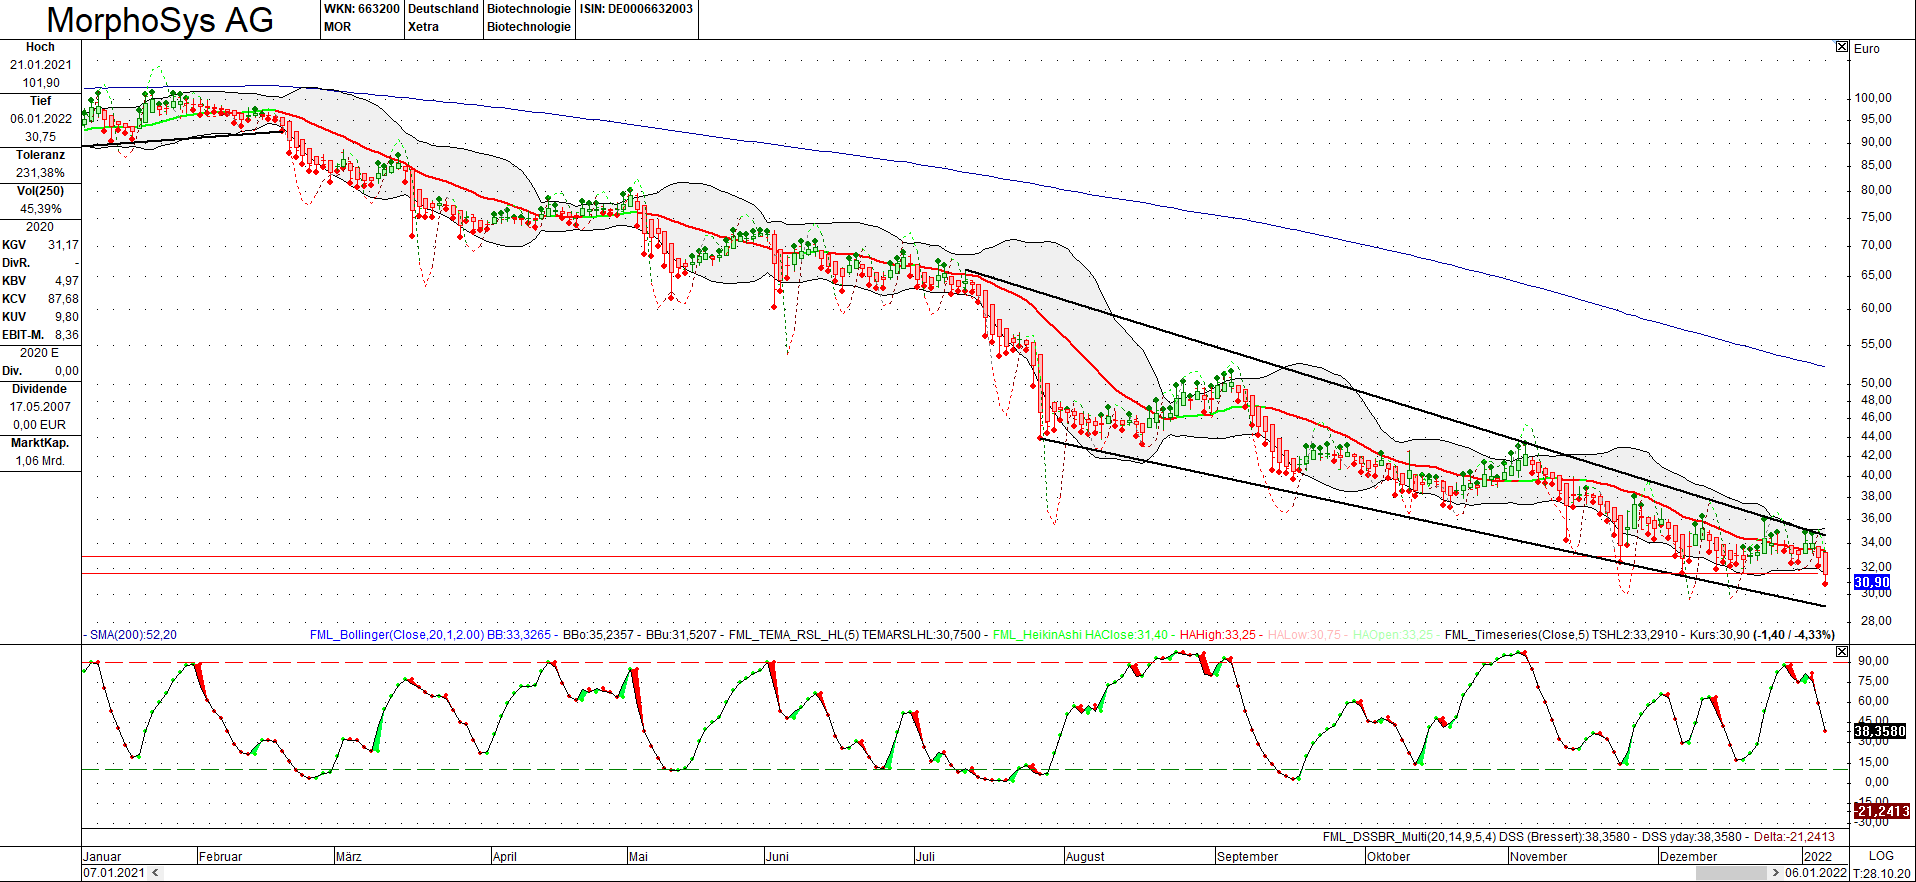Click the ISIN: DE0006632003 cell
The image size is (1916, 882).
(x=636, y=9)
